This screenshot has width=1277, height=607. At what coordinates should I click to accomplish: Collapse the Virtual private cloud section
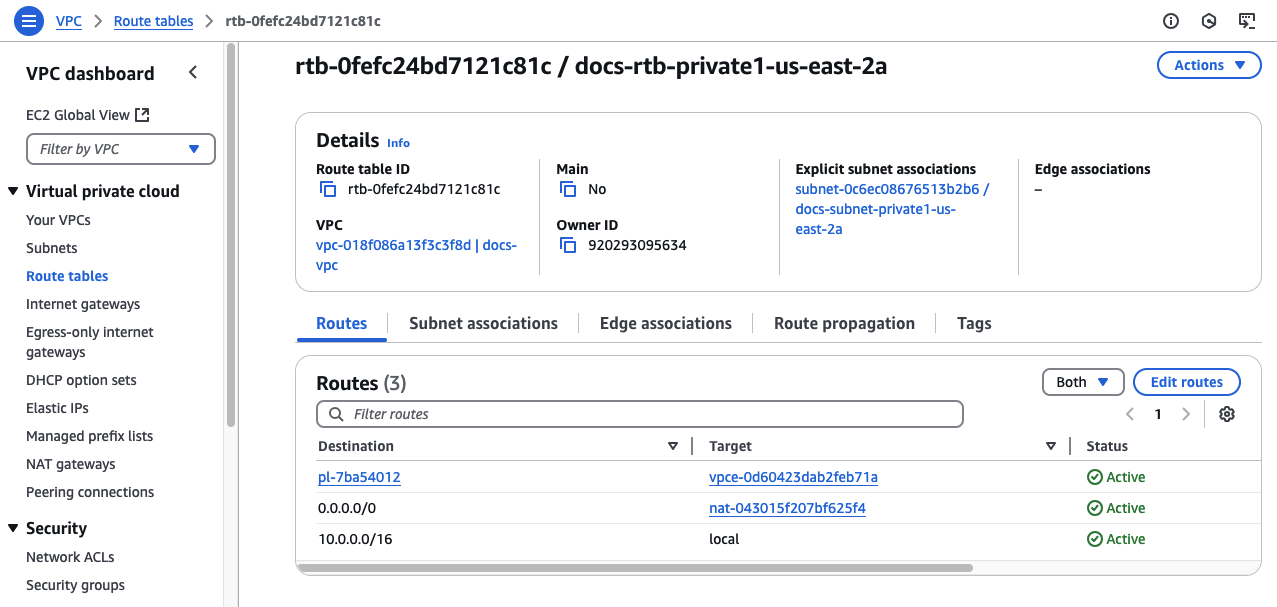click(12, 191)
